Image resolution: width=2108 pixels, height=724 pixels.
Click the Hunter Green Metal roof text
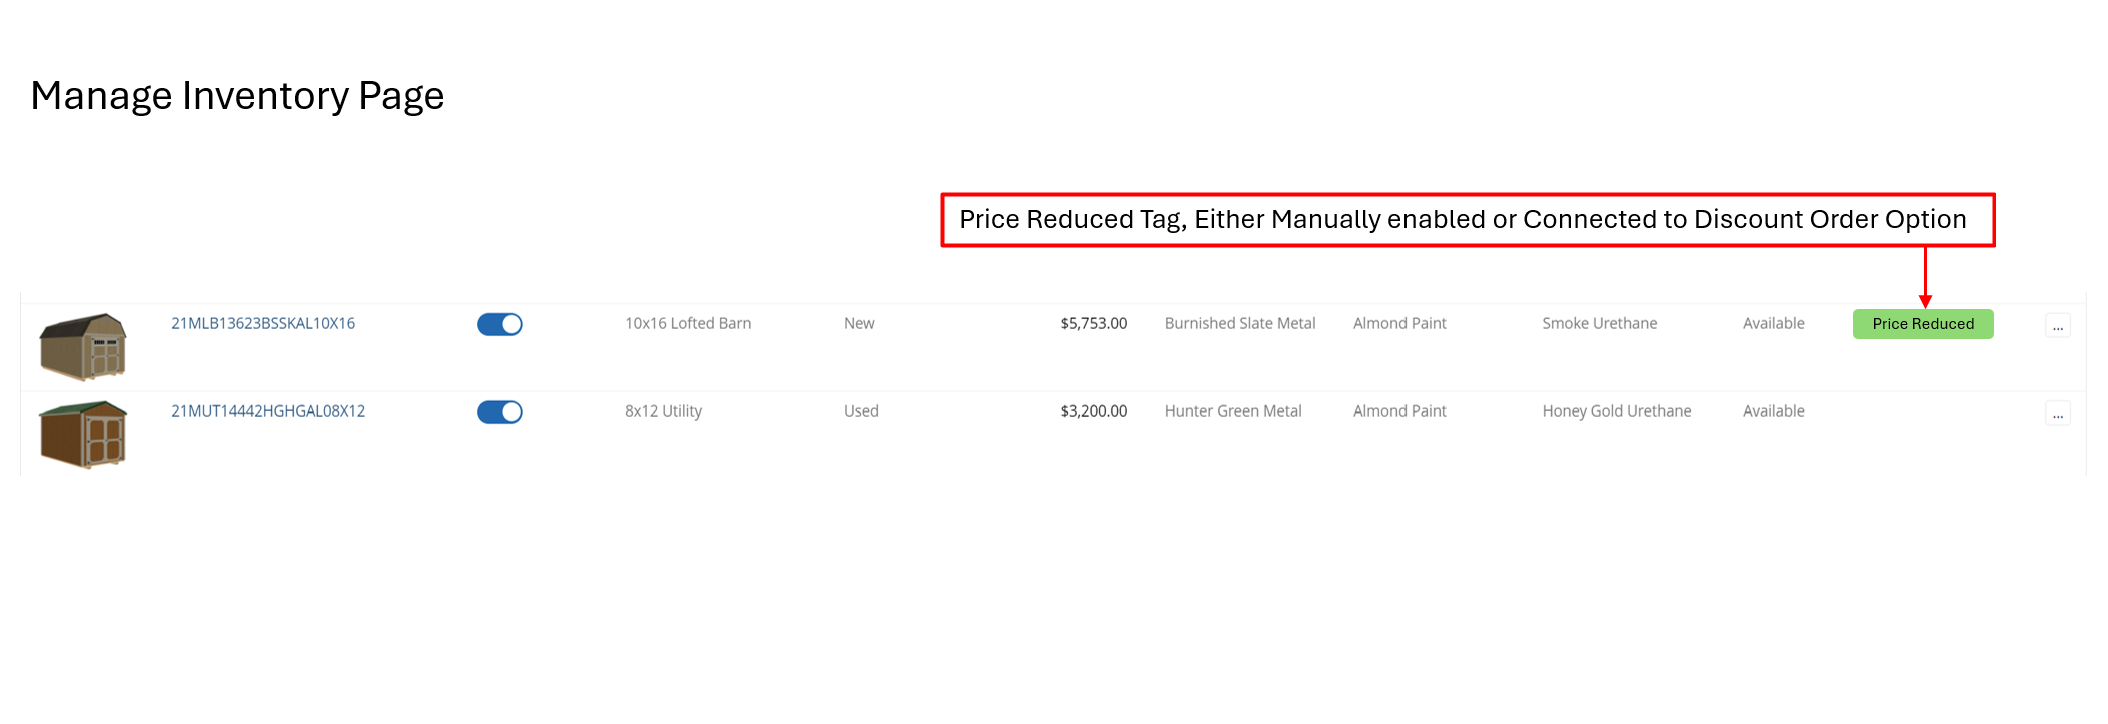(1232, 412)
